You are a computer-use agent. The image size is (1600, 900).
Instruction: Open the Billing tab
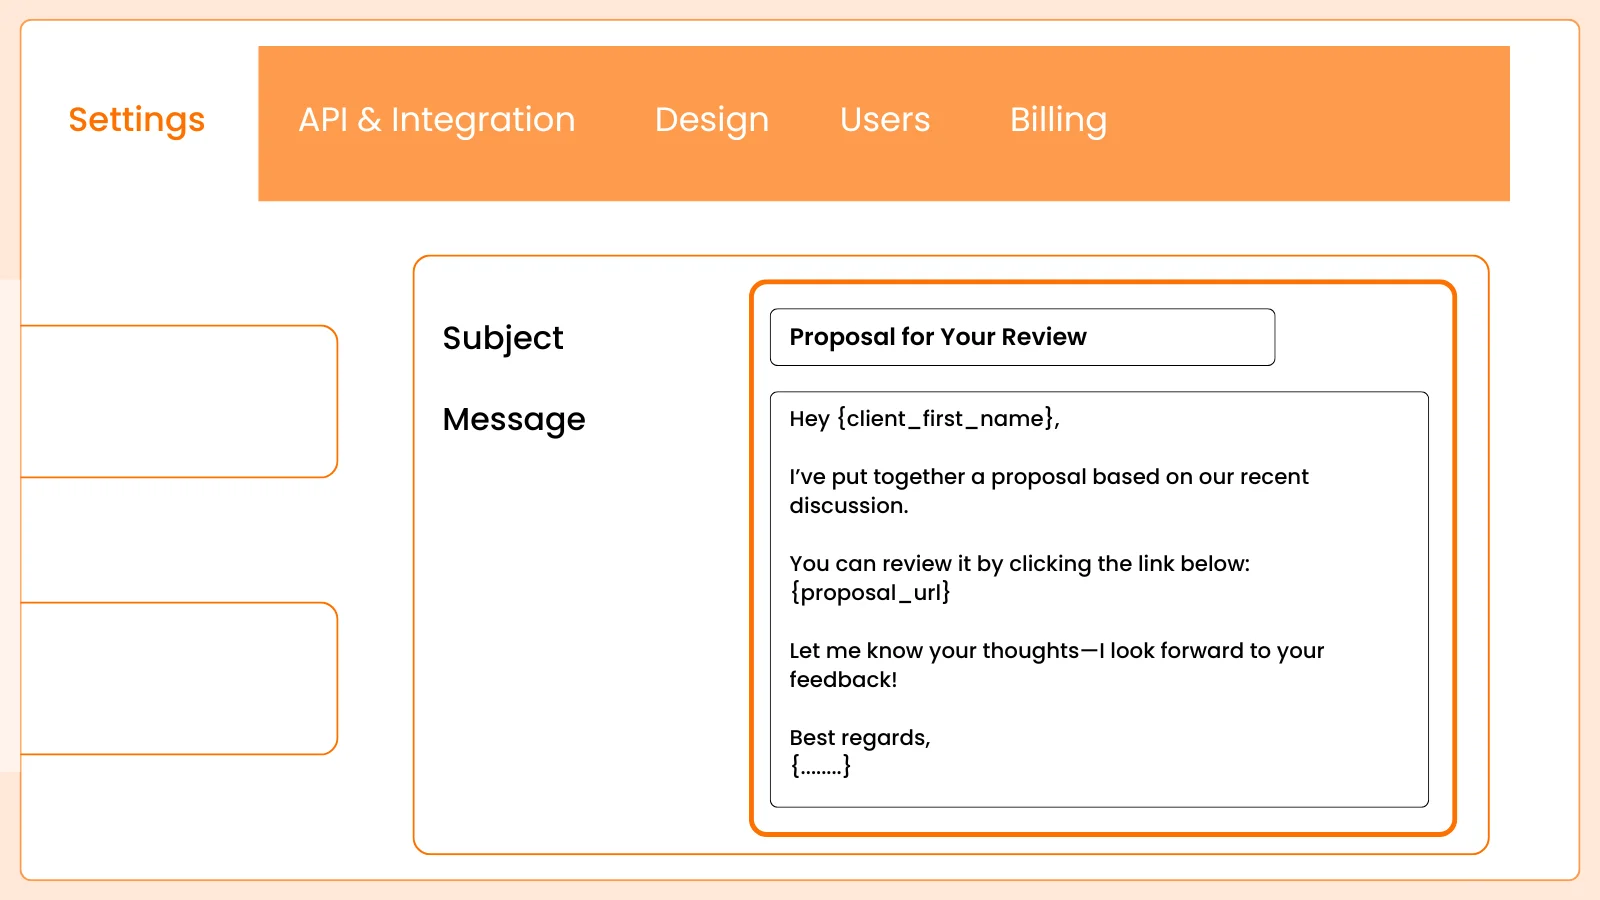pos(1058,120)
